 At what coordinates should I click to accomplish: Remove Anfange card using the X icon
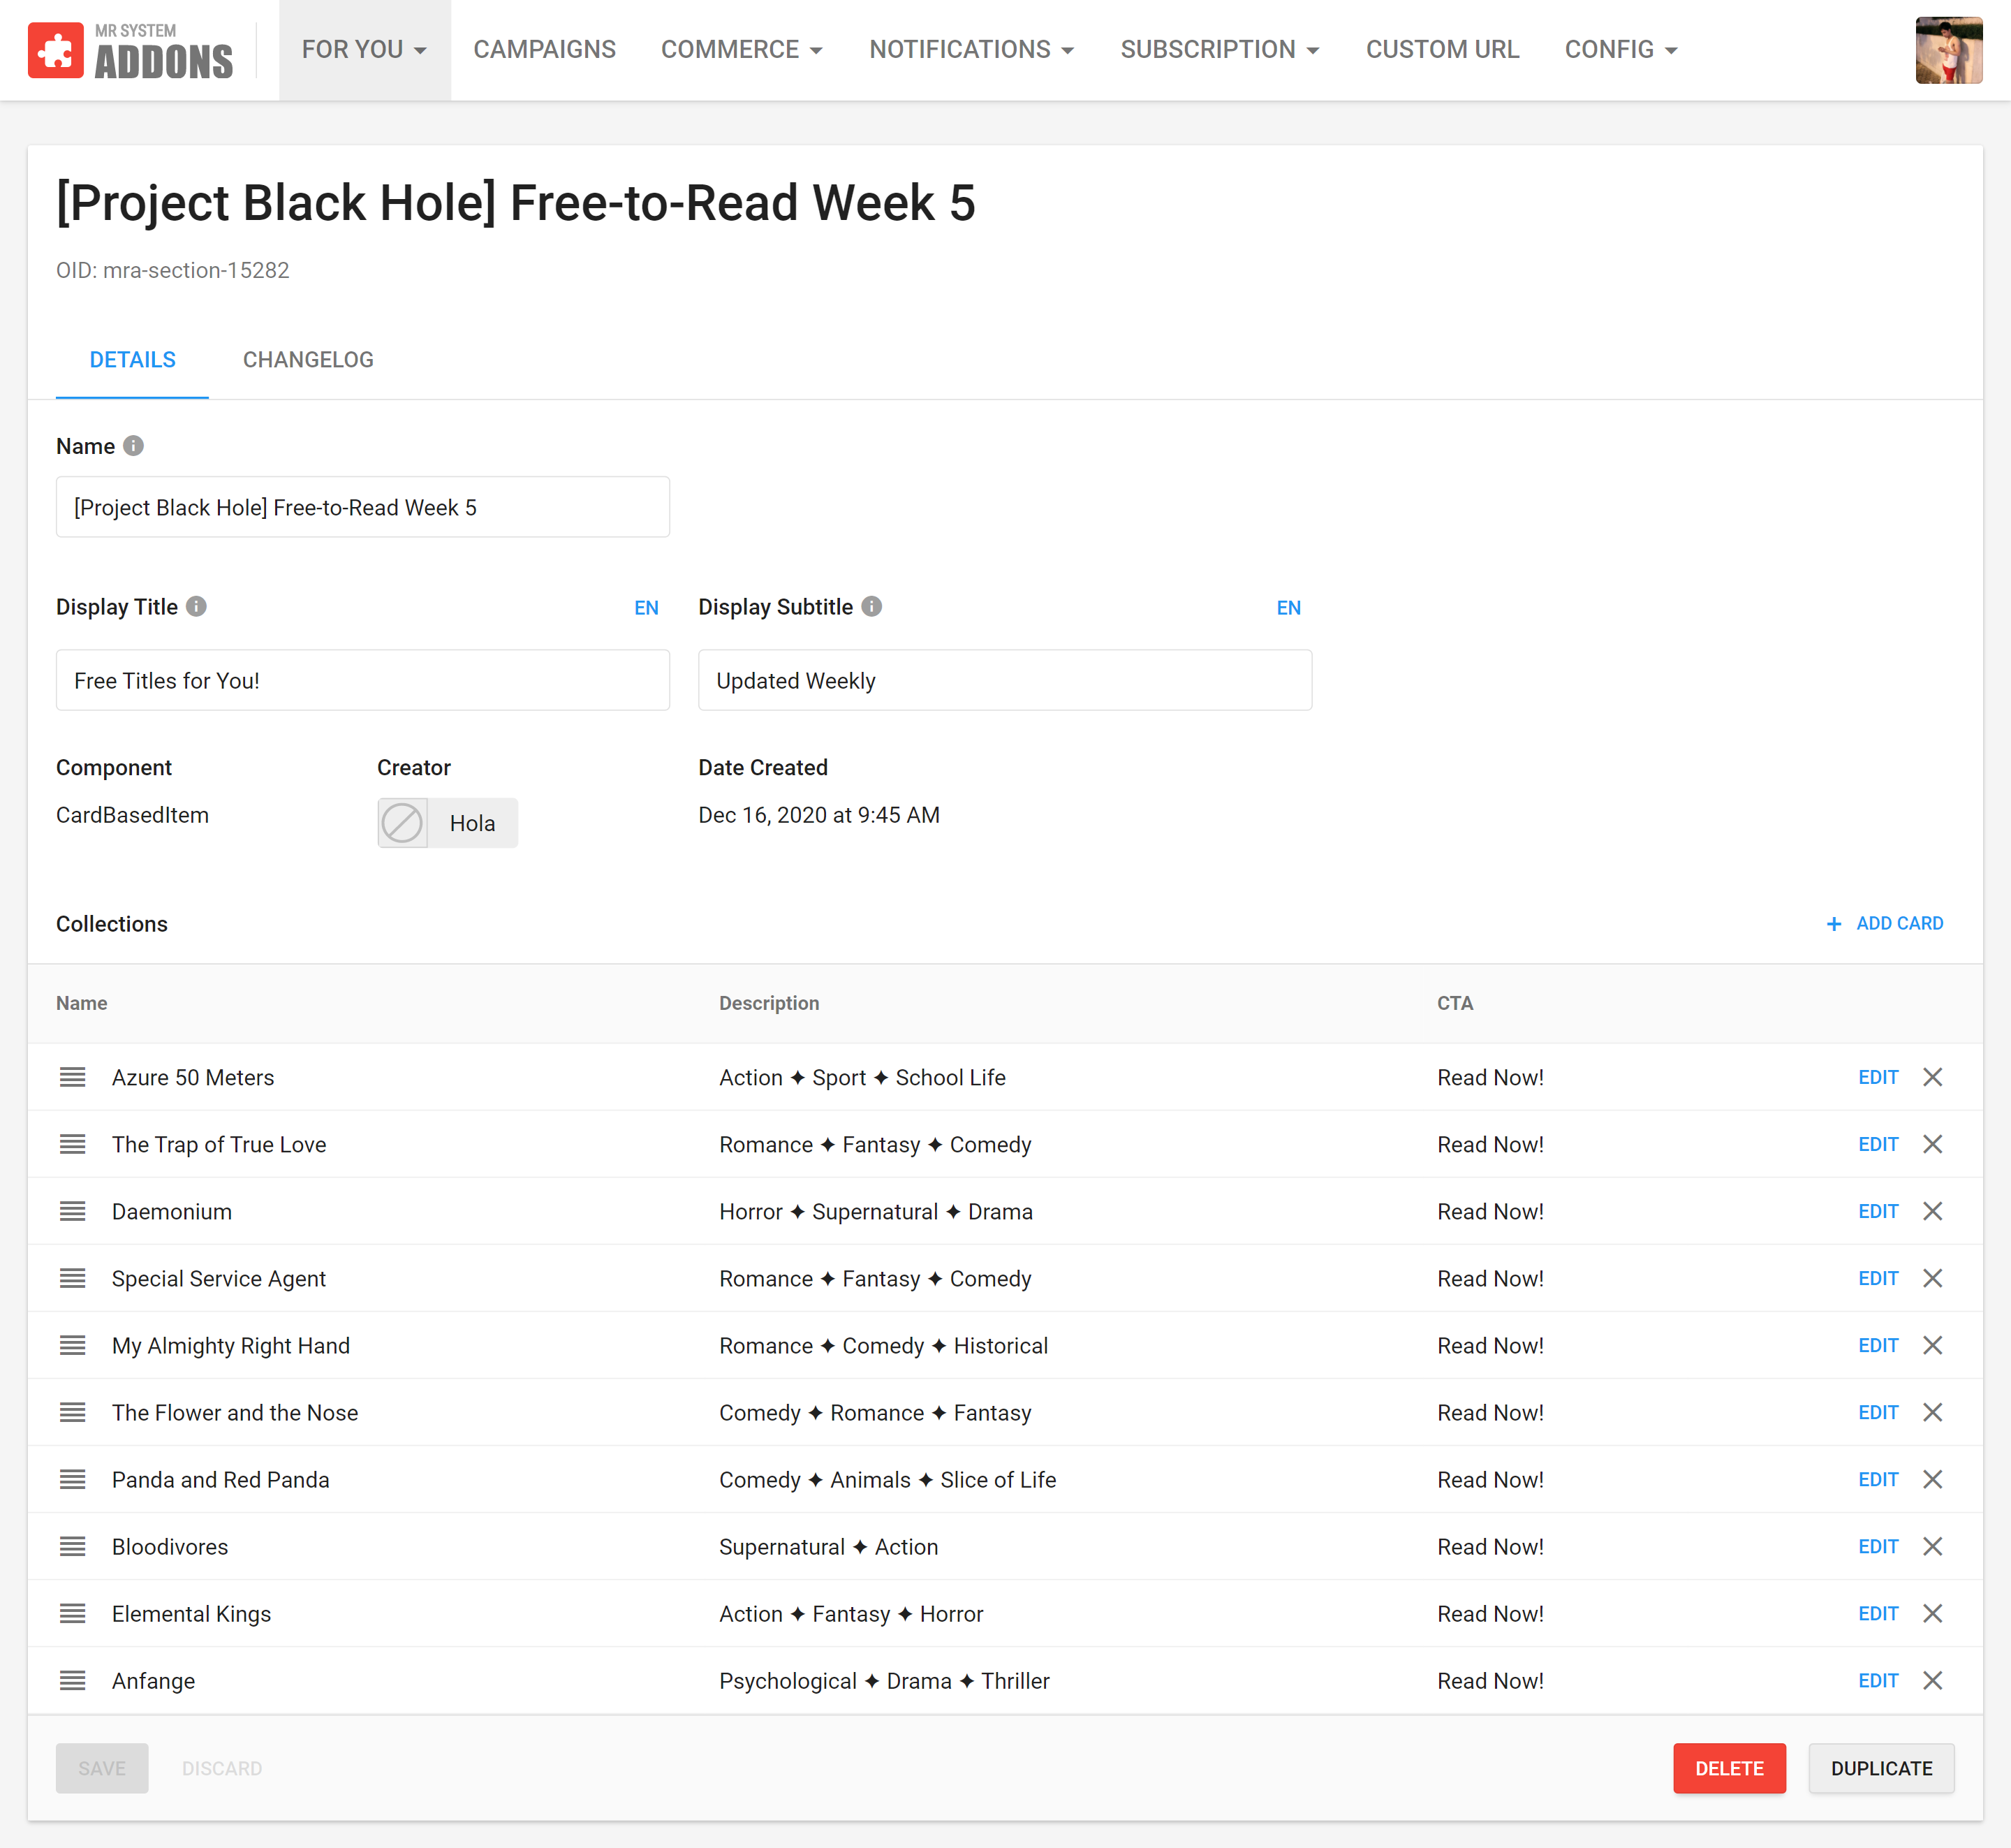tap(1932, 1680)
